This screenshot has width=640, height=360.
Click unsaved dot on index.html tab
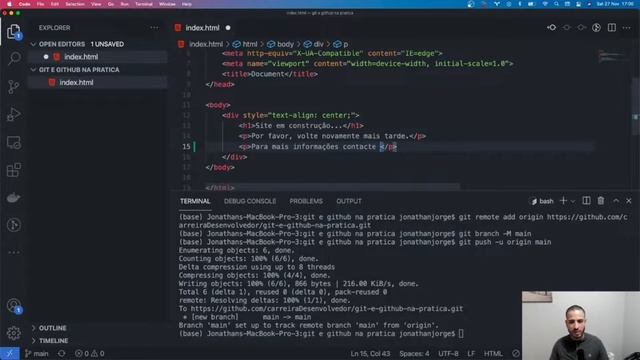tap(228, 28)
